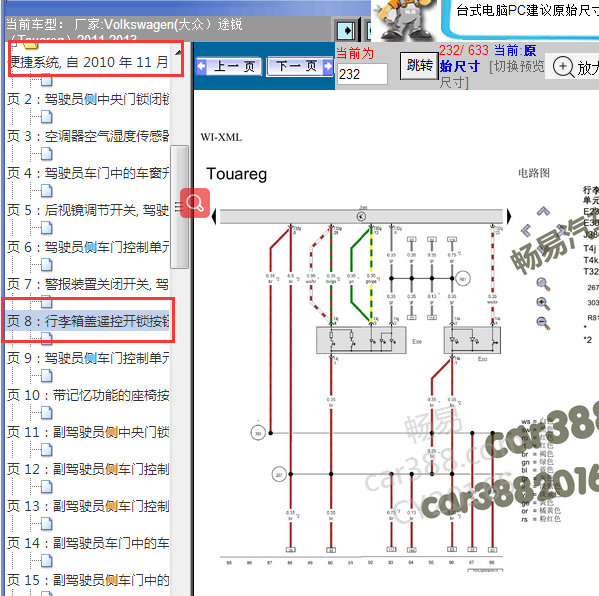Click the tree panel vertical scrollbar thumb

point(179,207)
